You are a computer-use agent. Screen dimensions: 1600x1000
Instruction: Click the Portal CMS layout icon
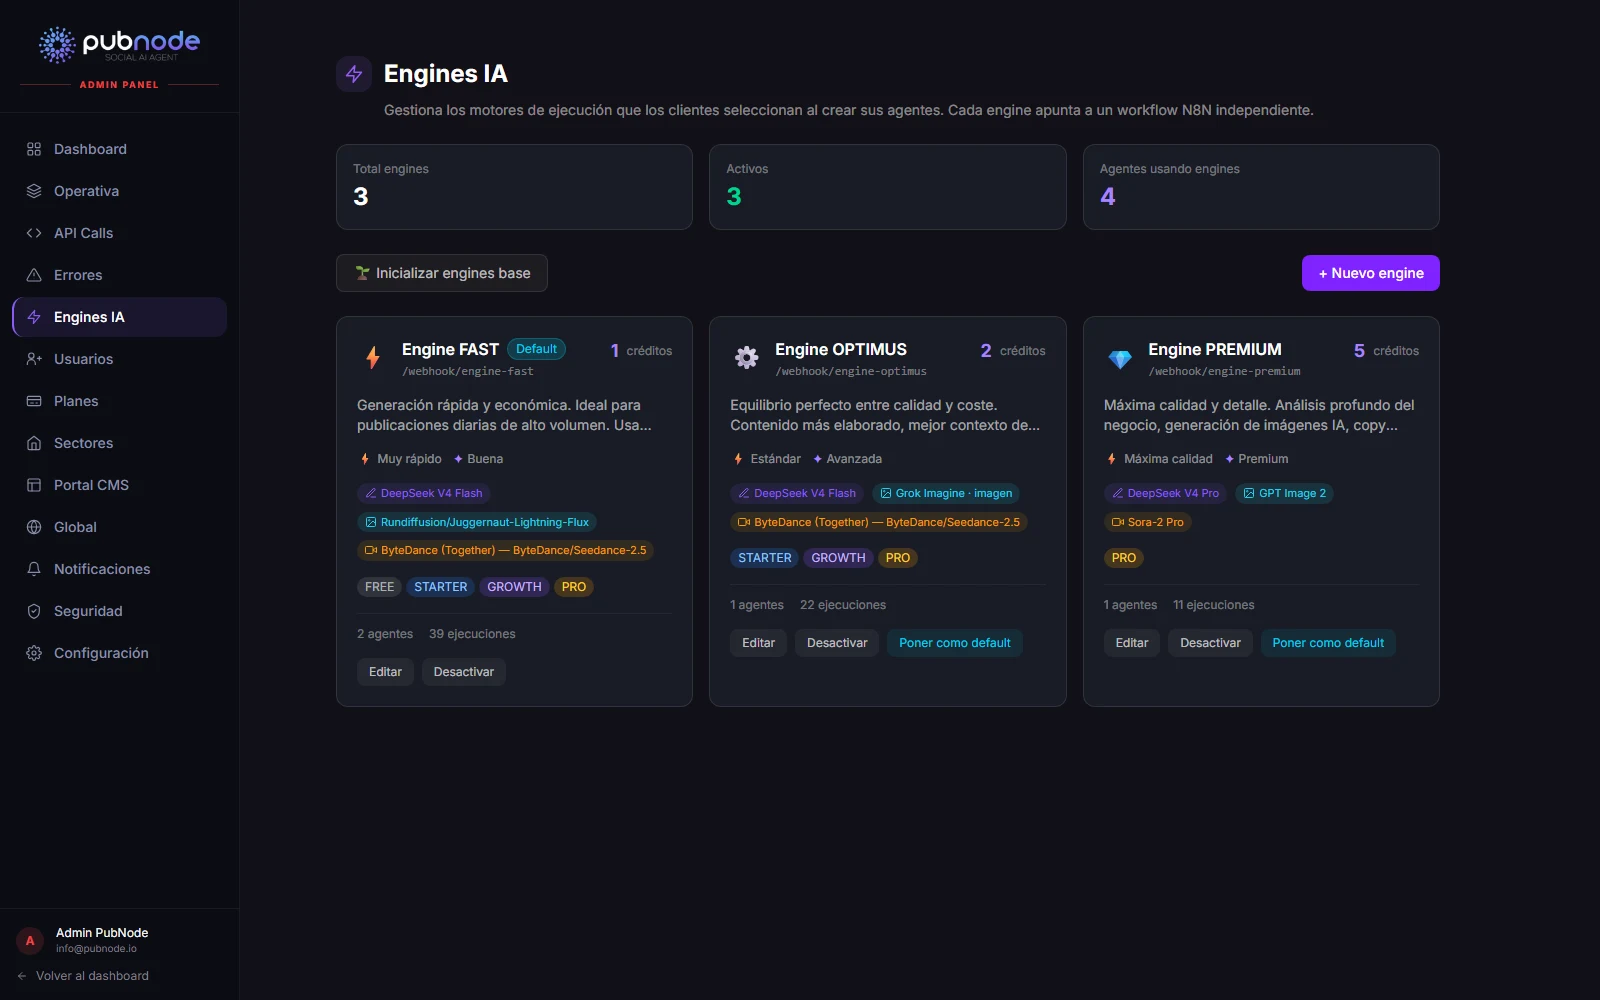point(34,485)
